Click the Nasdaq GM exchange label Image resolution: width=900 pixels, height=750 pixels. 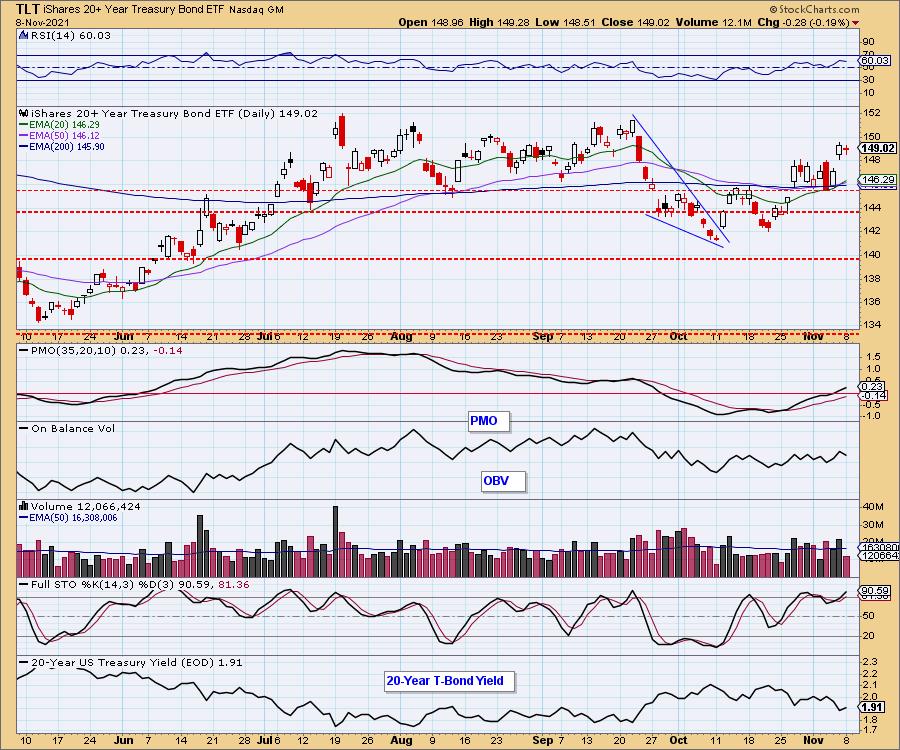(256, 10)
